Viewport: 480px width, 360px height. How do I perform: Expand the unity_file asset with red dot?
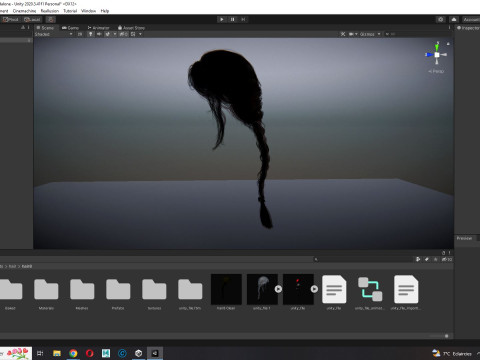(314, 289)
